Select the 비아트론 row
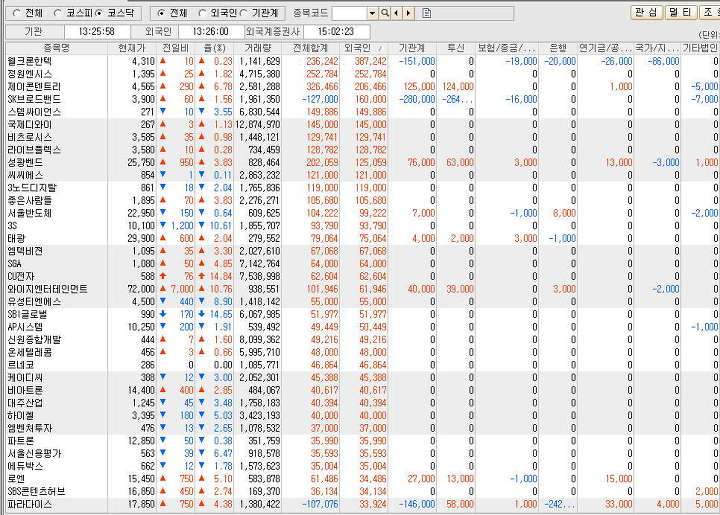This screenshot has height=515, width=720. (363, 391)
